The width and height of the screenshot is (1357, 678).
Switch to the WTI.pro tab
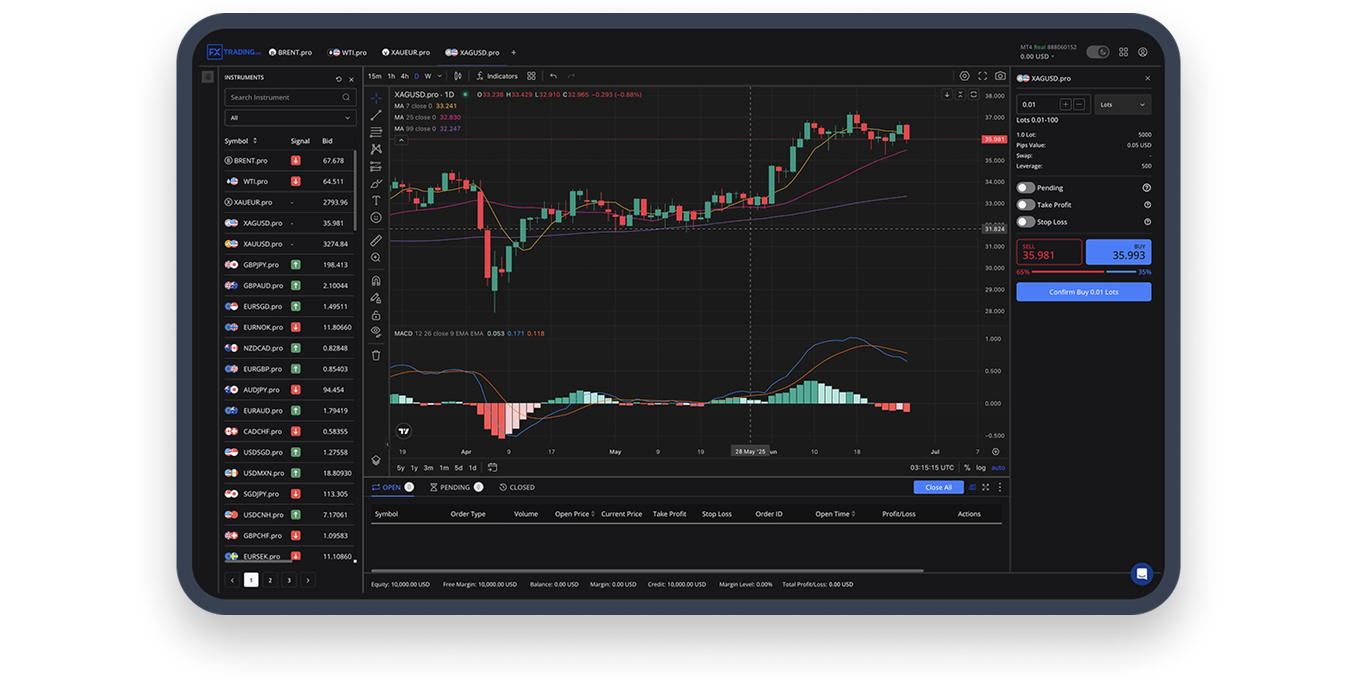(x=348, y=52)
